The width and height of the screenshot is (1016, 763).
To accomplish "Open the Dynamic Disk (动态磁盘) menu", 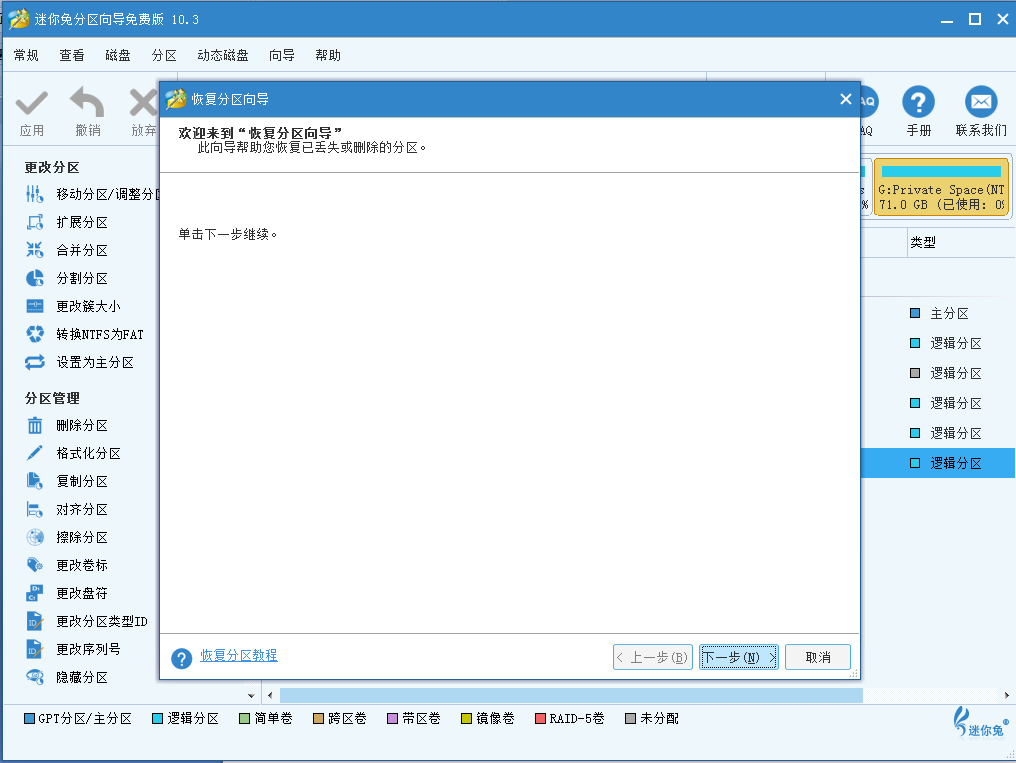I will click(223, 56).
